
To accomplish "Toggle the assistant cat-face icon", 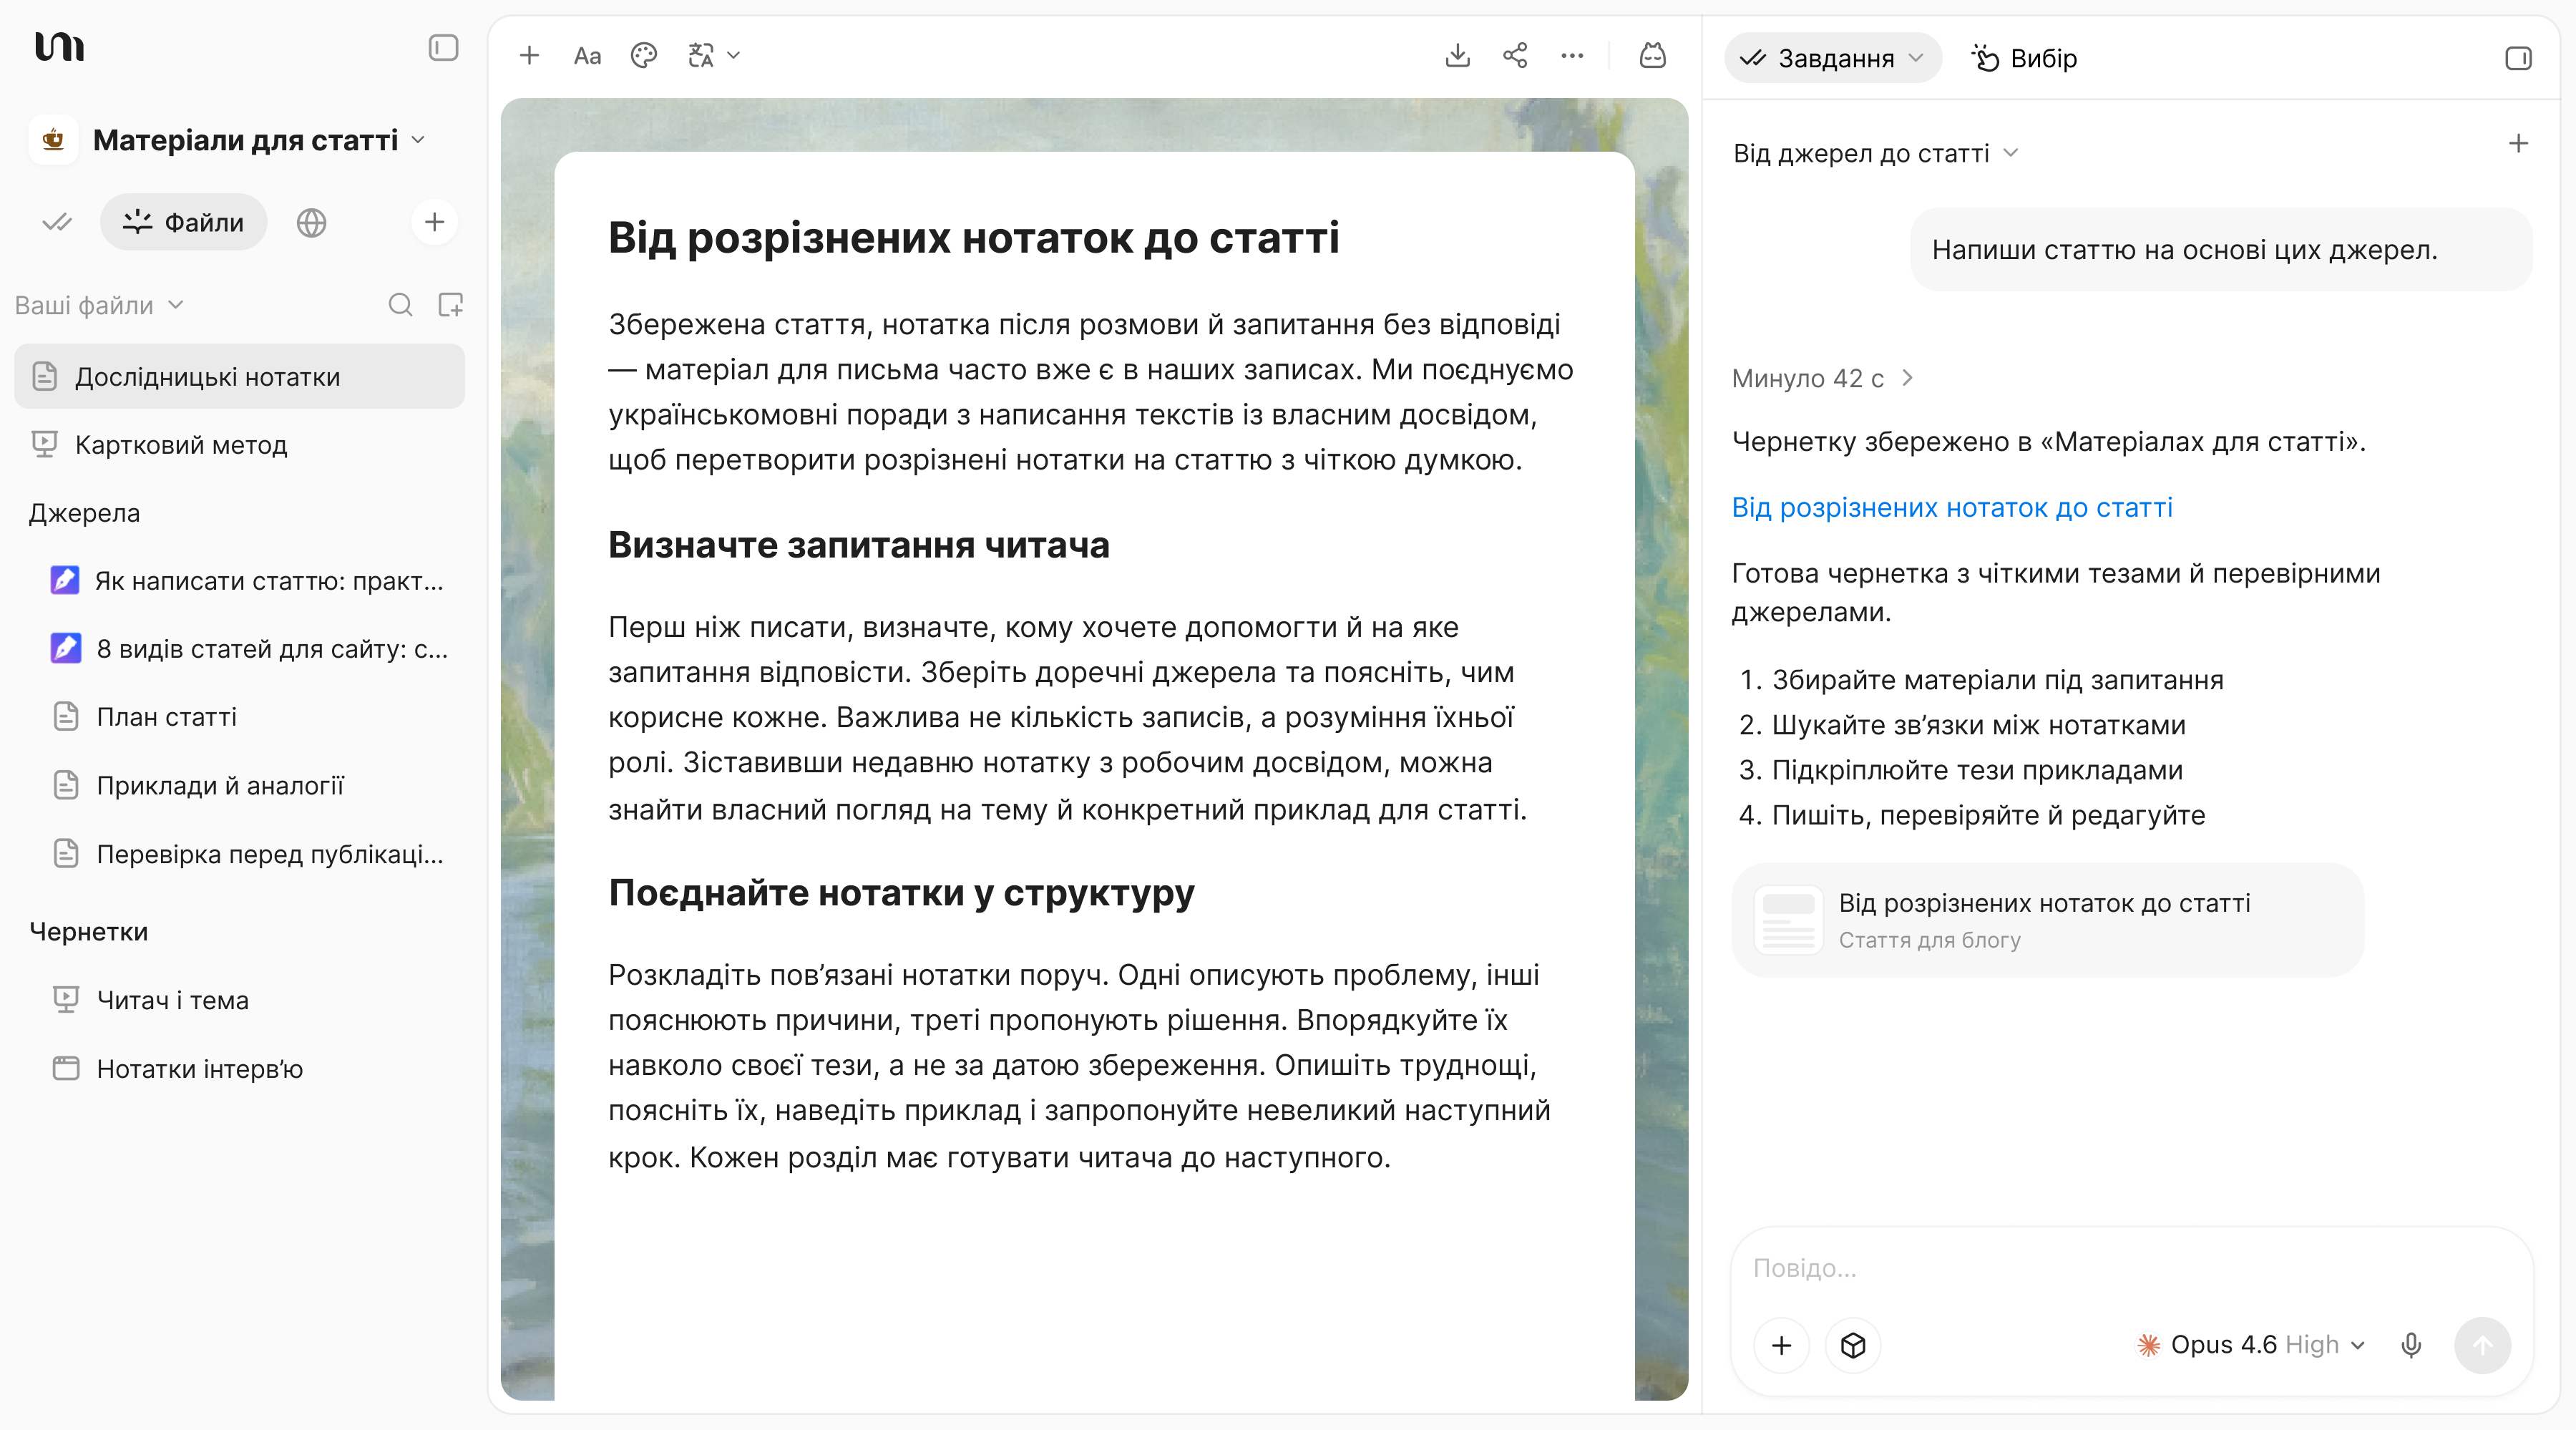I will coord(1653,56).
